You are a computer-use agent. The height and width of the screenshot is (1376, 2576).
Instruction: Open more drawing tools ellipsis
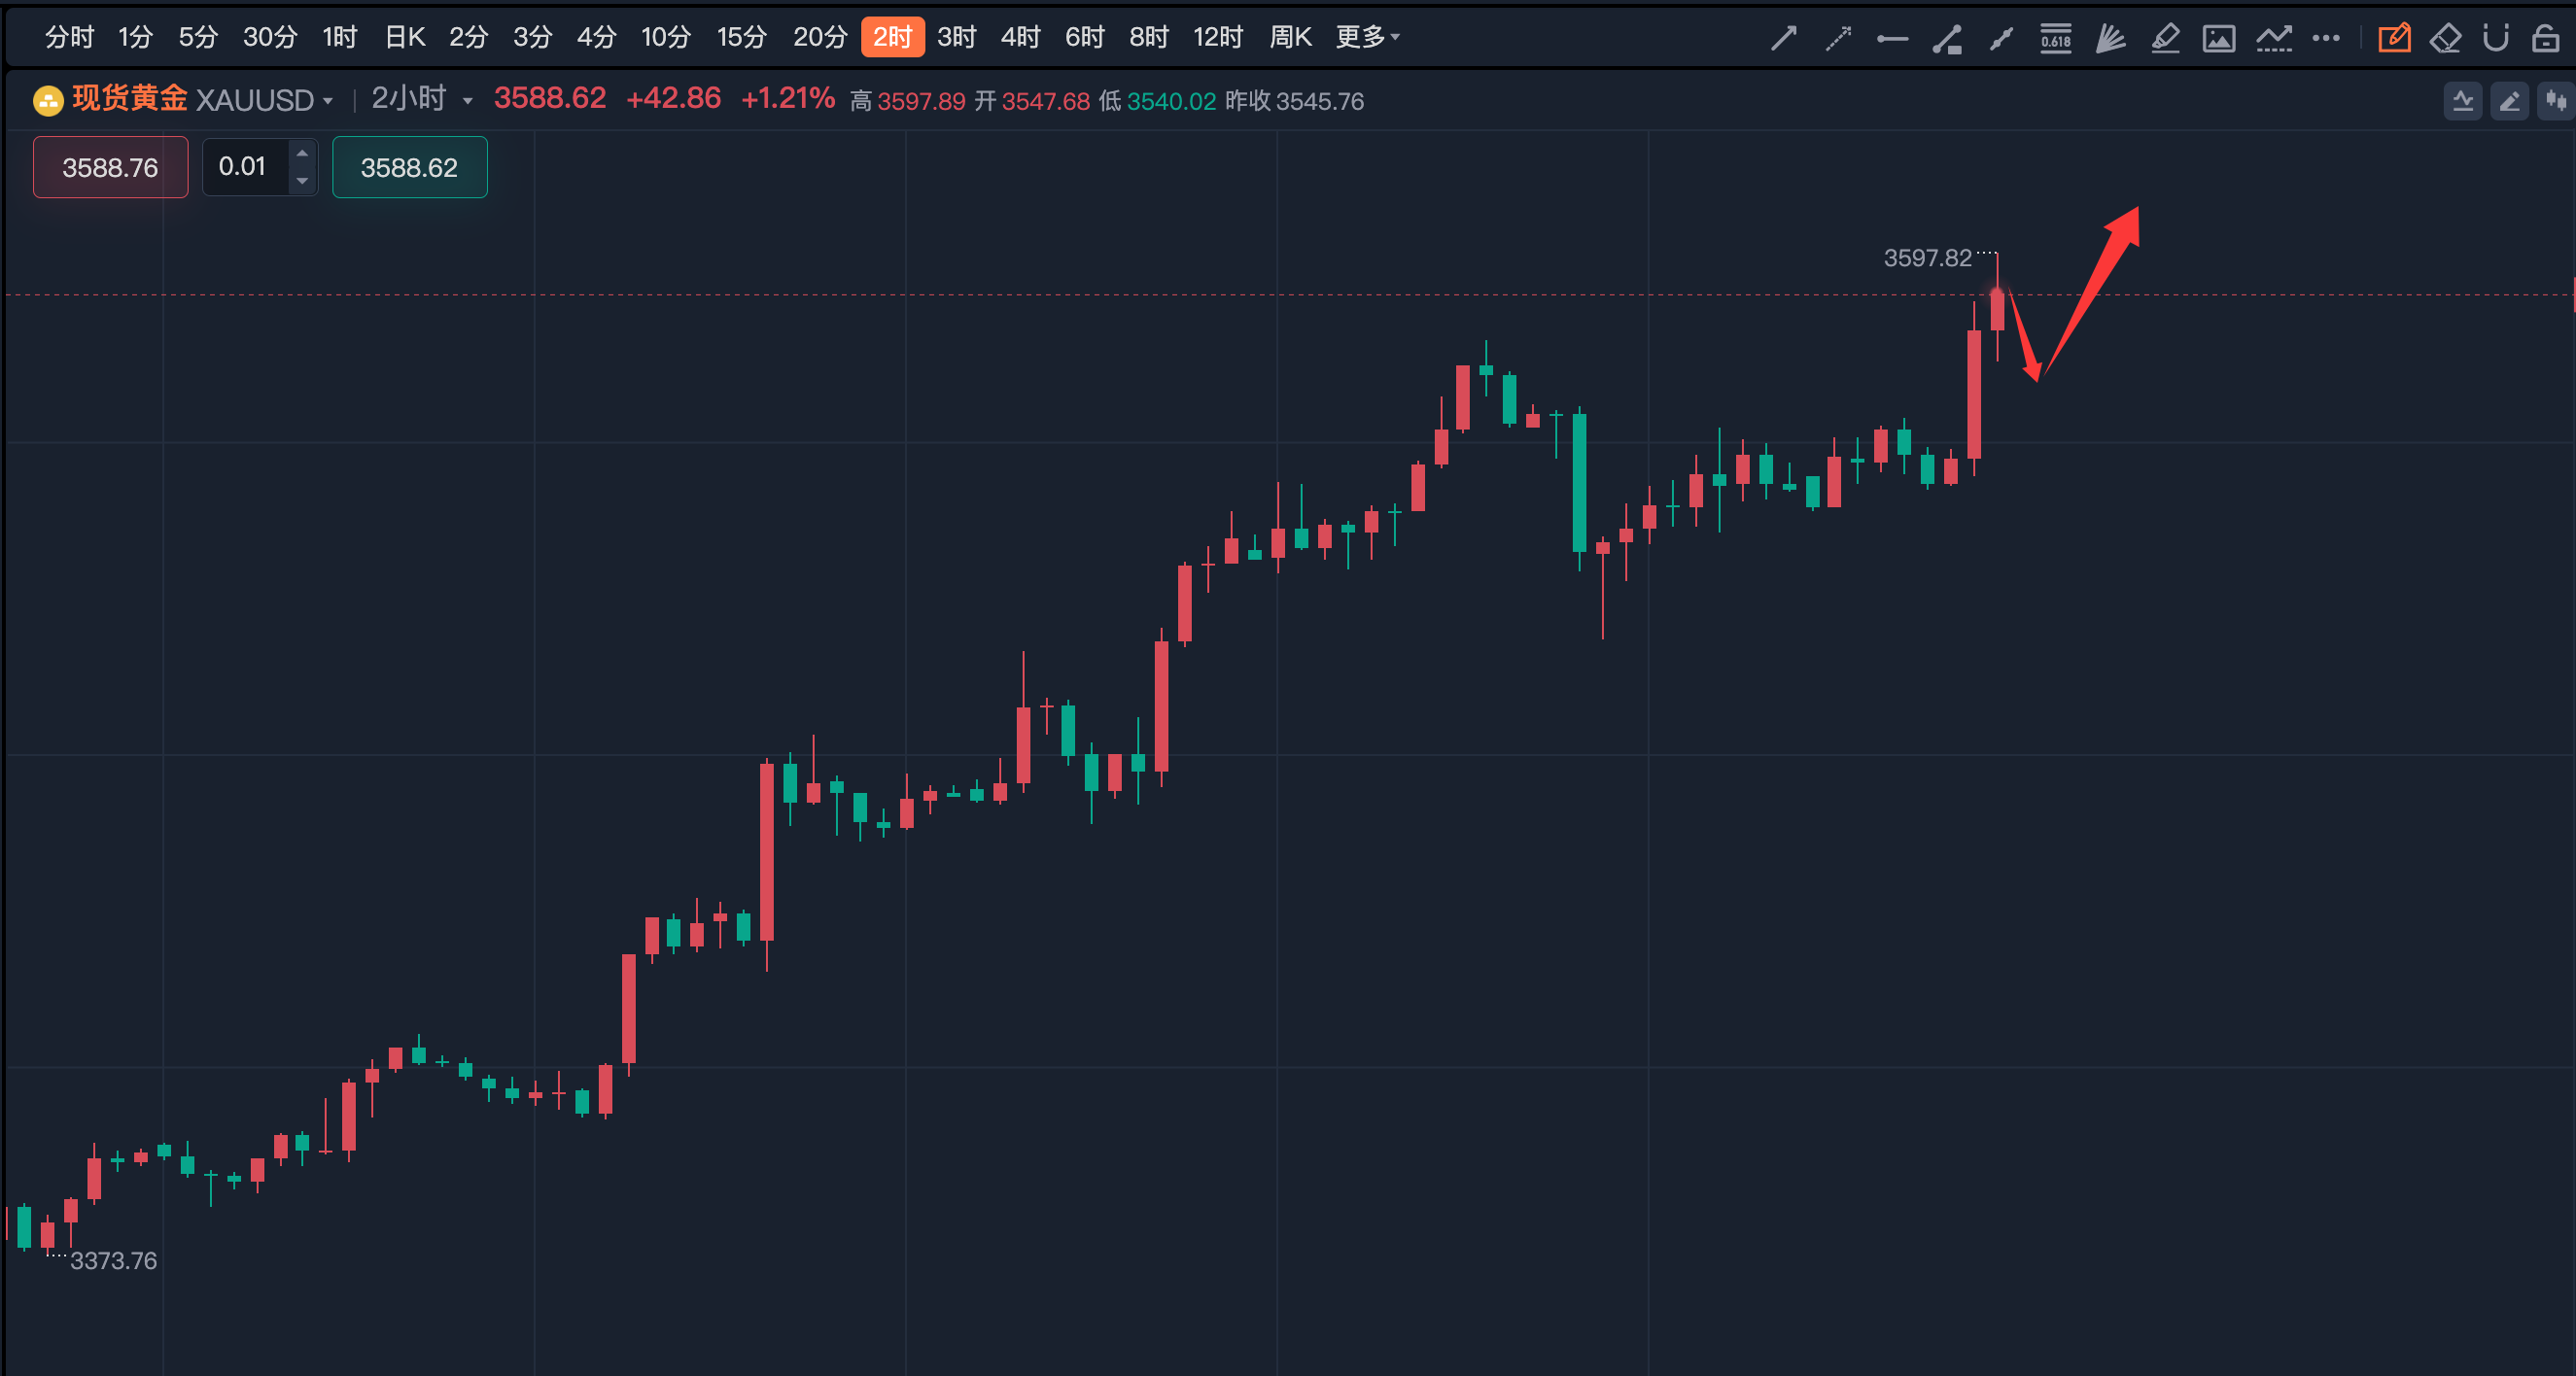2326,38
